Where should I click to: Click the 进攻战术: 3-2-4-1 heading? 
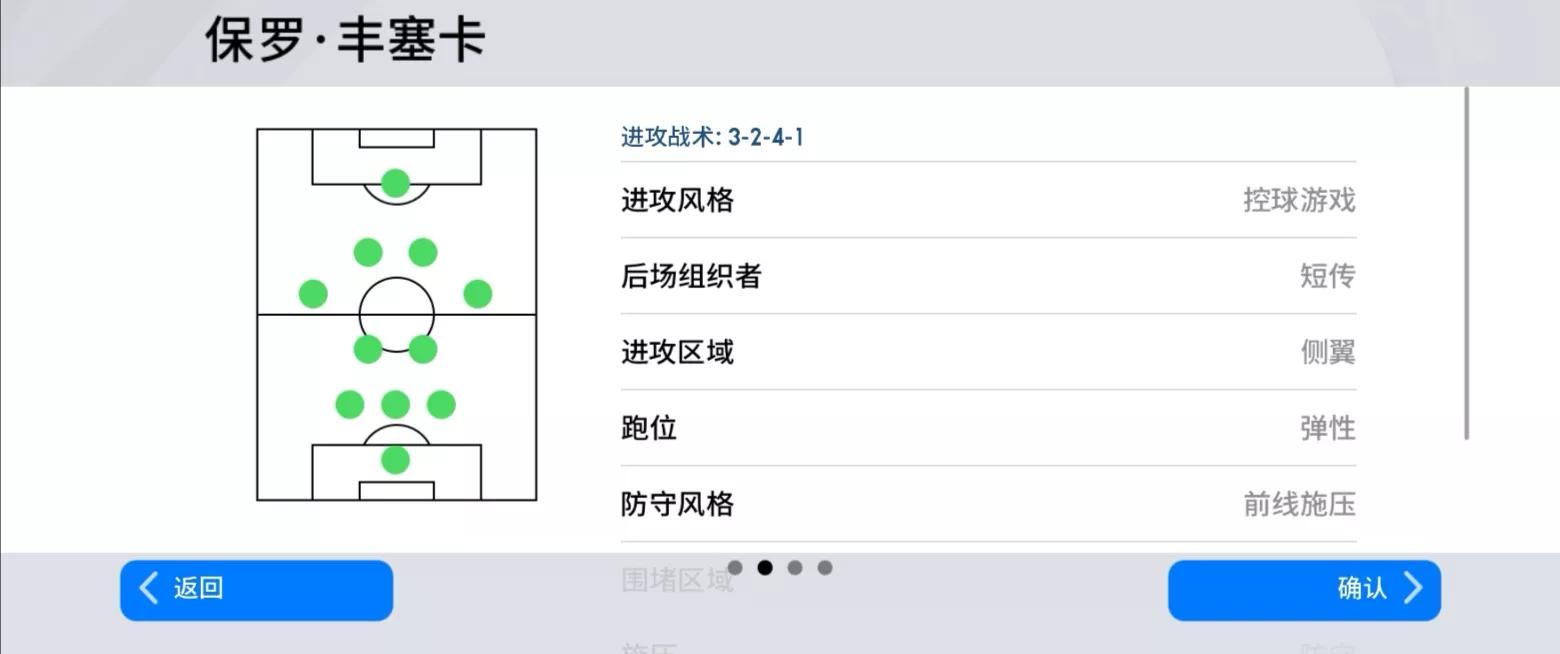(x=713, y=138)
